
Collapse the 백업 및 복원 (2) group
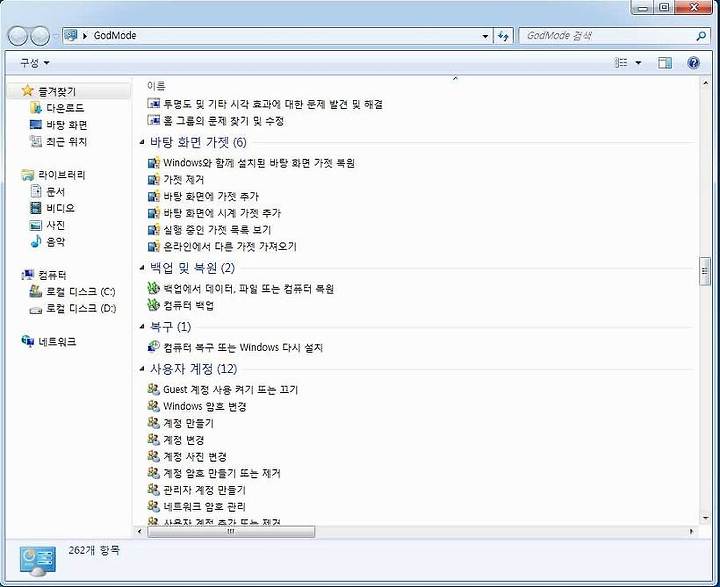coord(142,268)
